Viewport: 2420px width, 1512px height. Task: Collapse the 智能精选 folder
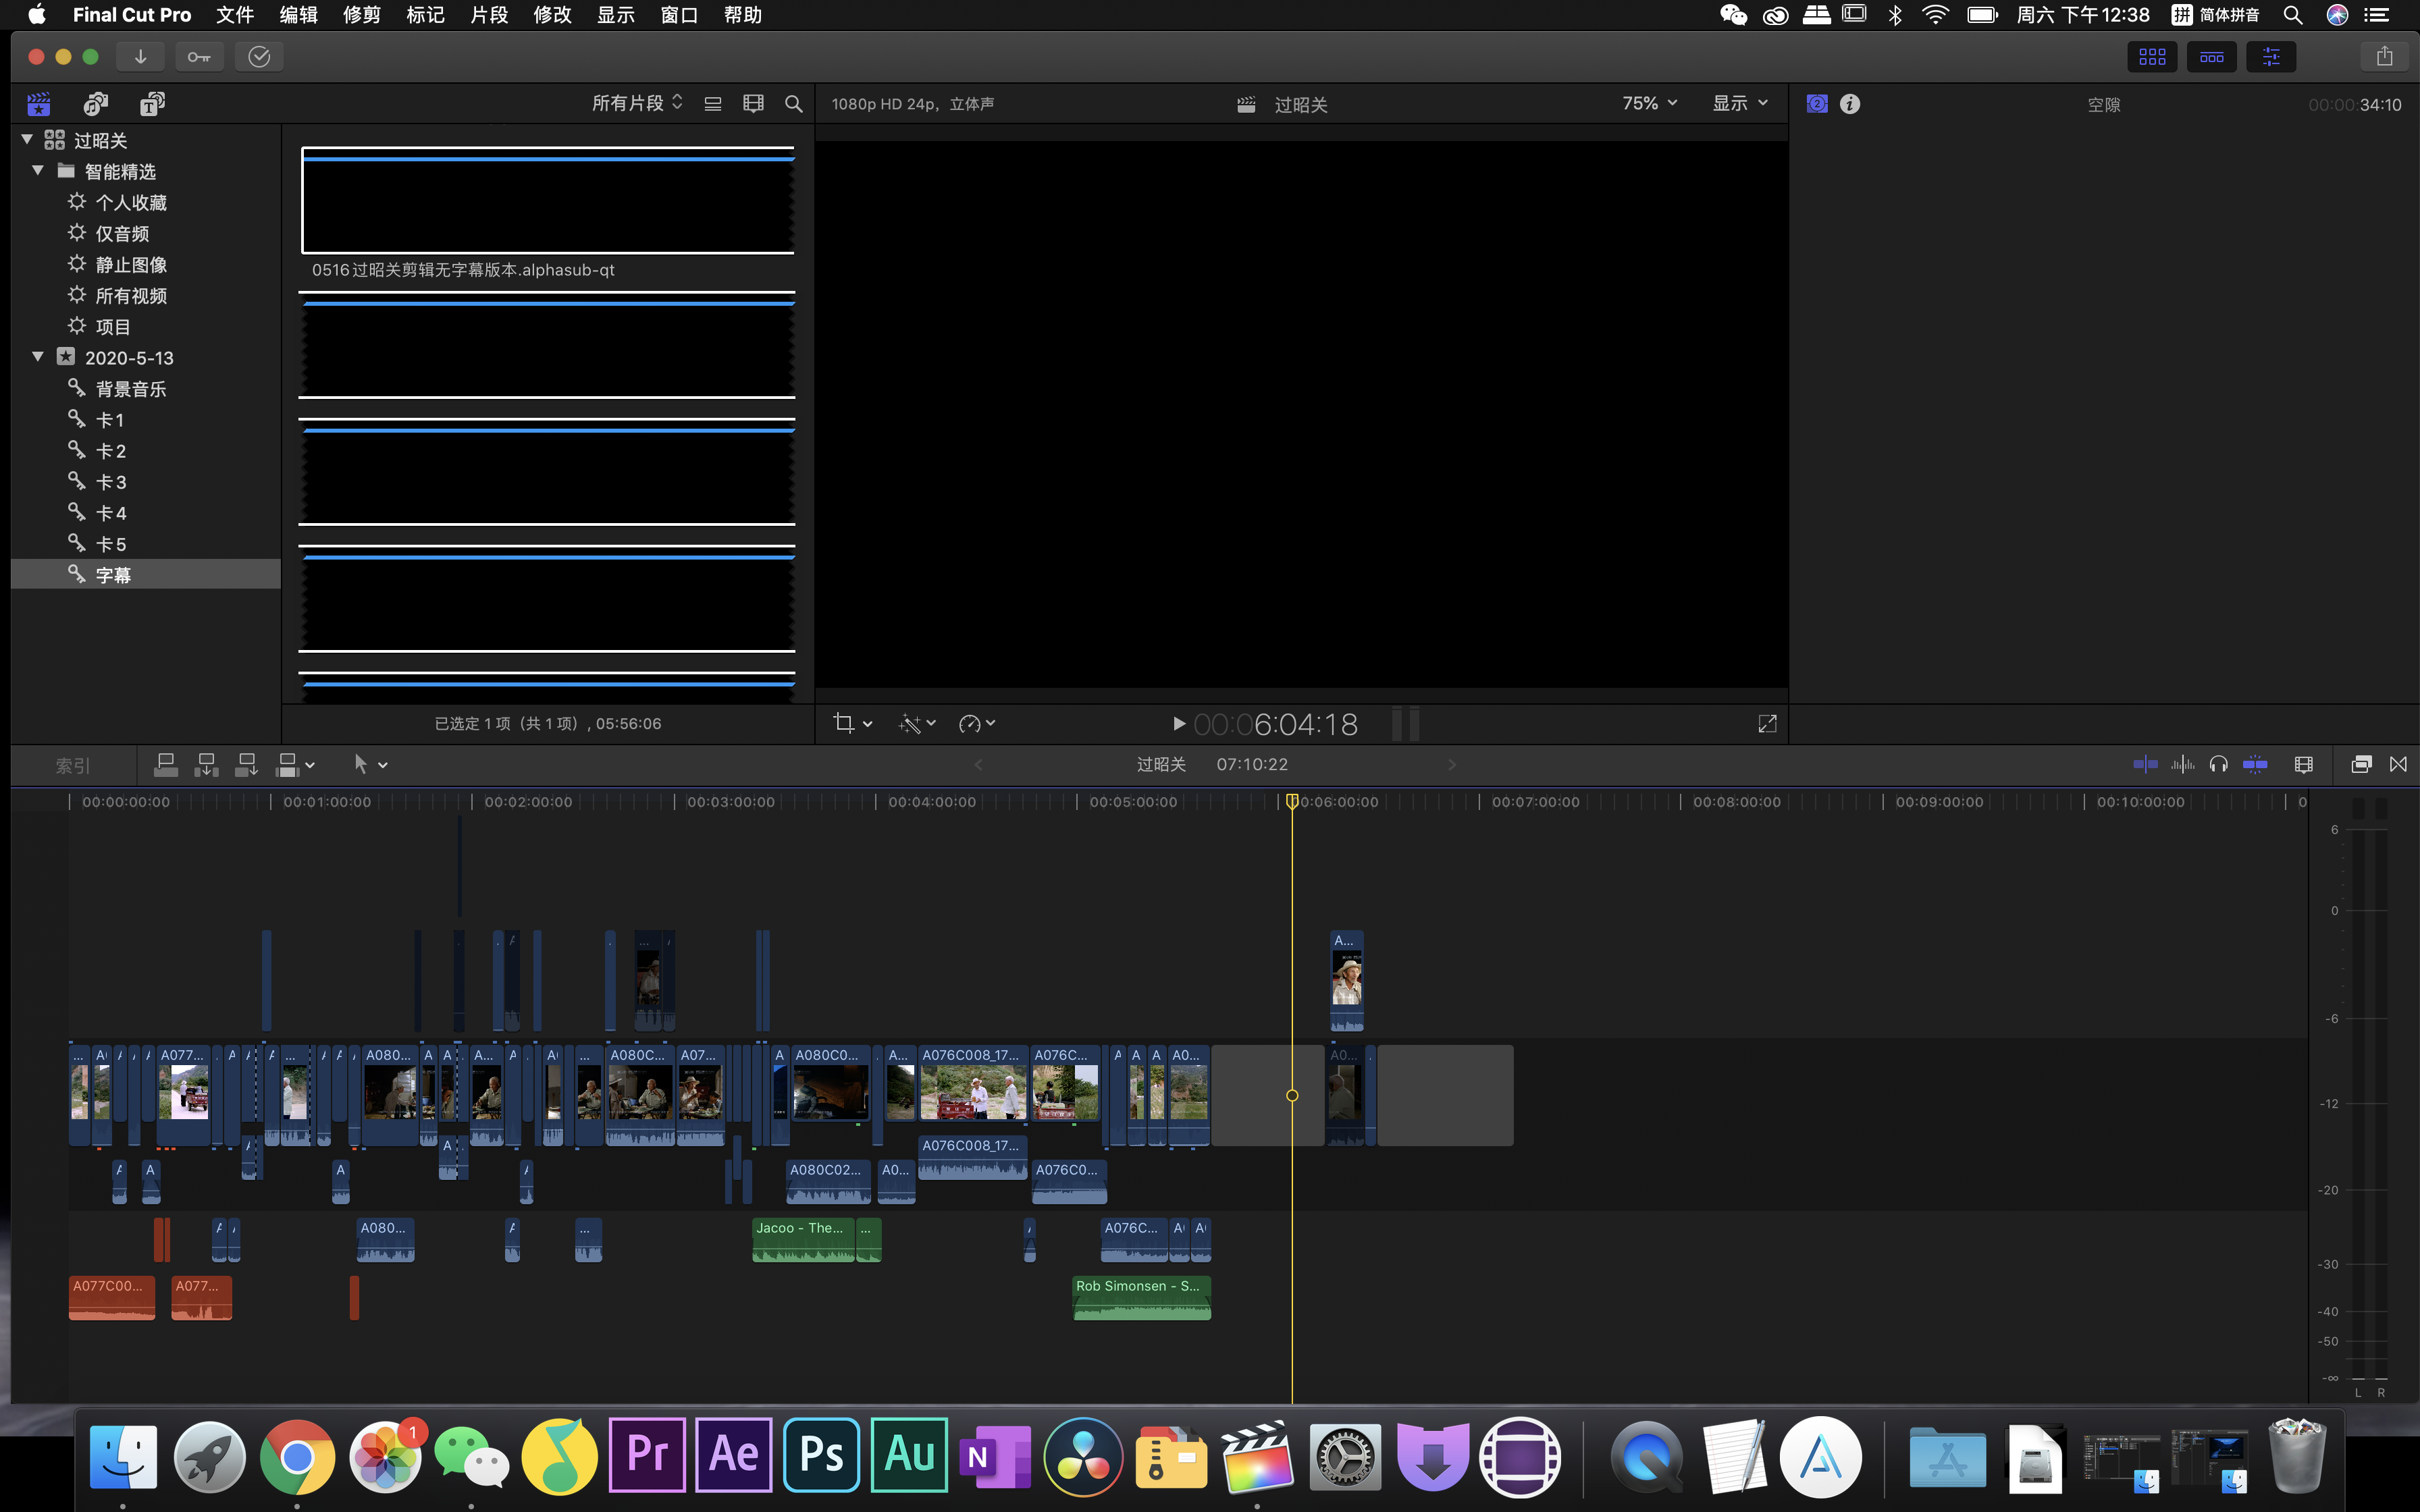(x=38, y=171)
